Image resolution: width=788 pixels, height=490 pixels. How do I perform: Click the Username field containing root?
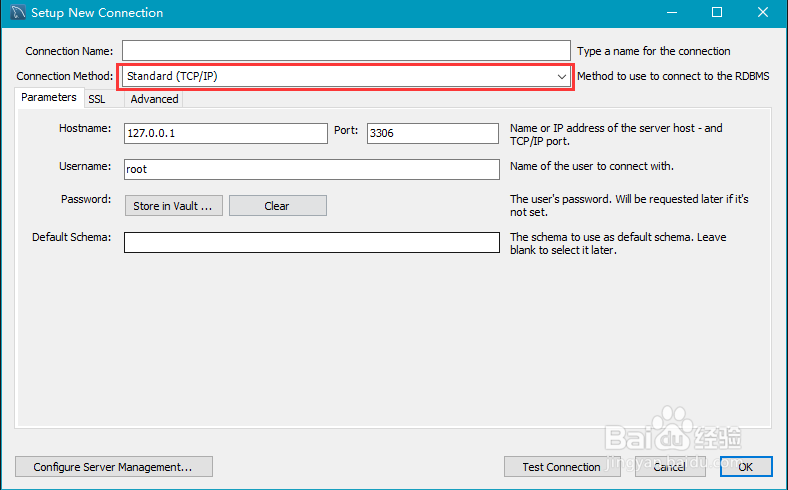[x=311, y=170]
